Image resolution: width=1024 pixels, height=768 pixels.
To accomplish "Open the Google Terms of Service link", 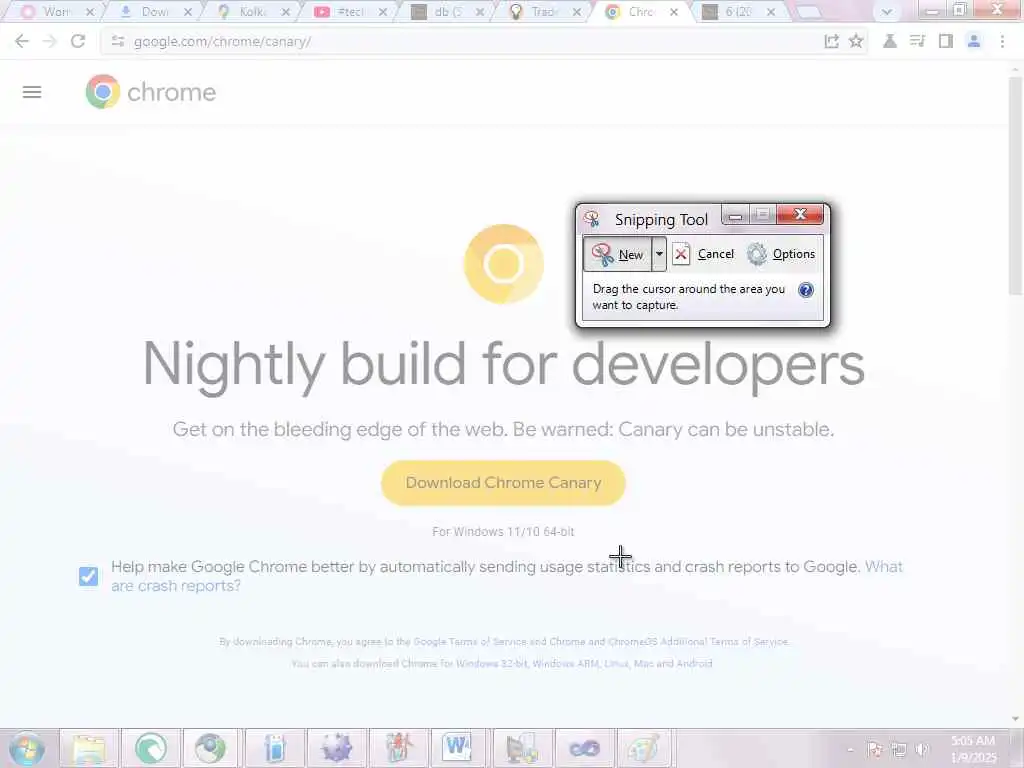I will click(470, 642).
